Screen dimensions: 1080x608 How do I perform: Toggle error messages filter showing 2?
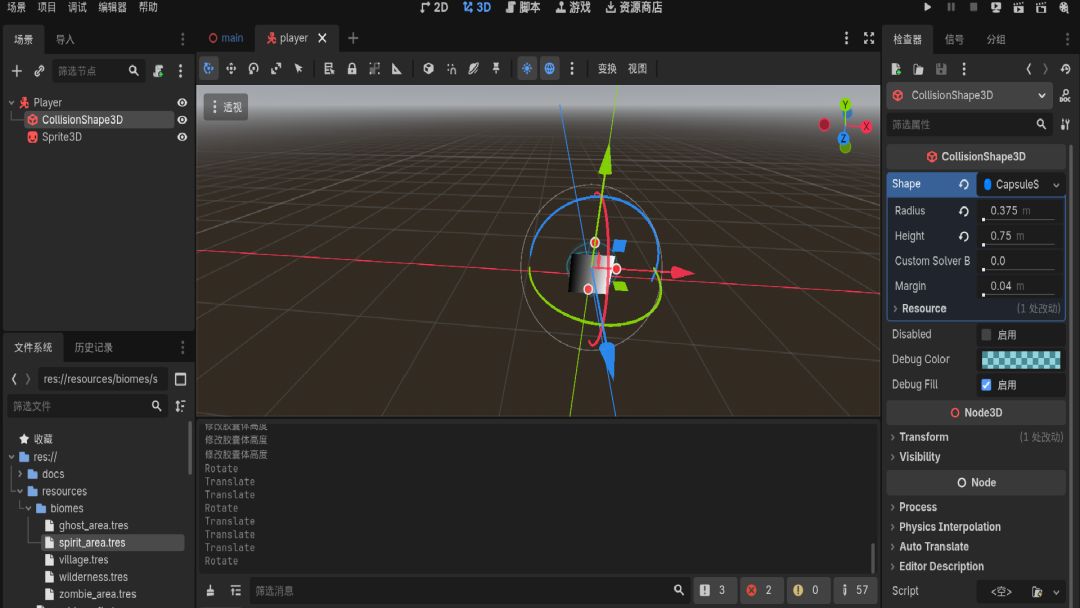coord(760,590)
